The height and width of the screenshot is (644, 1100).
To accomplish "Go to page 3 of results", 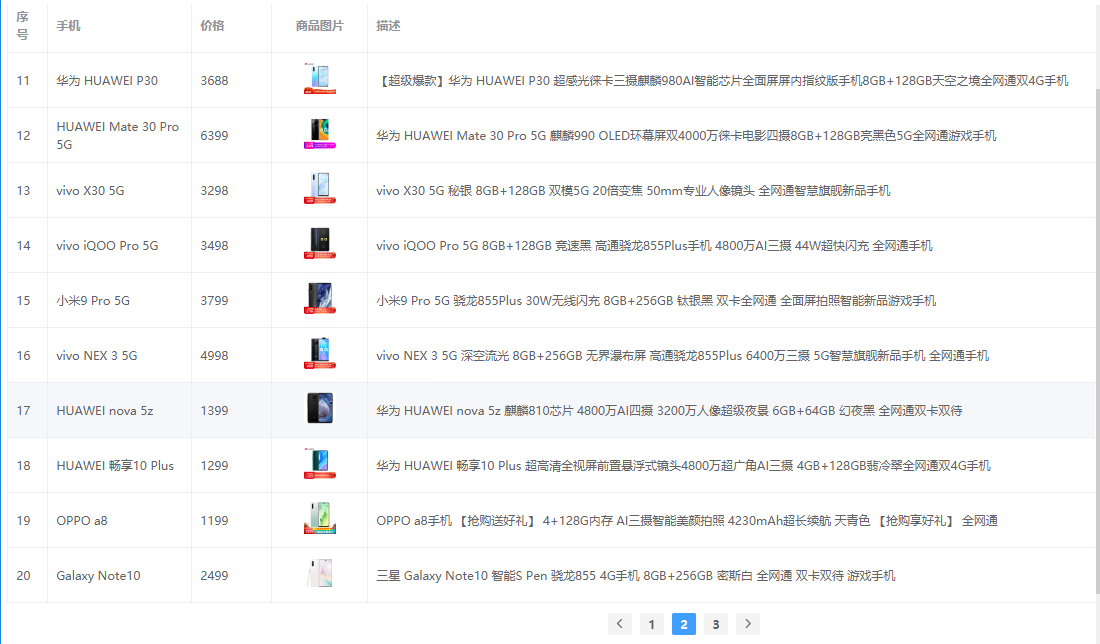I will (x=716, y=623).
